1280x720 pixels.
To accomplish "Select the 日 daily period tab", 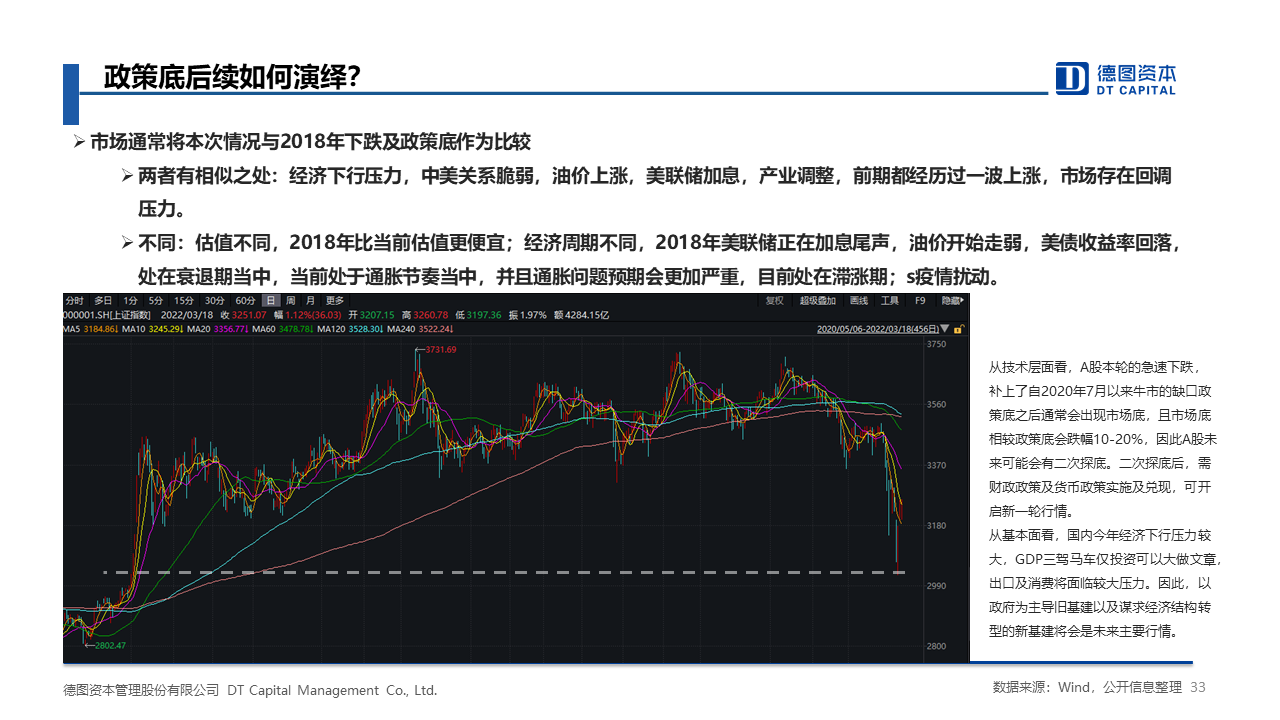I will point(271,301).
